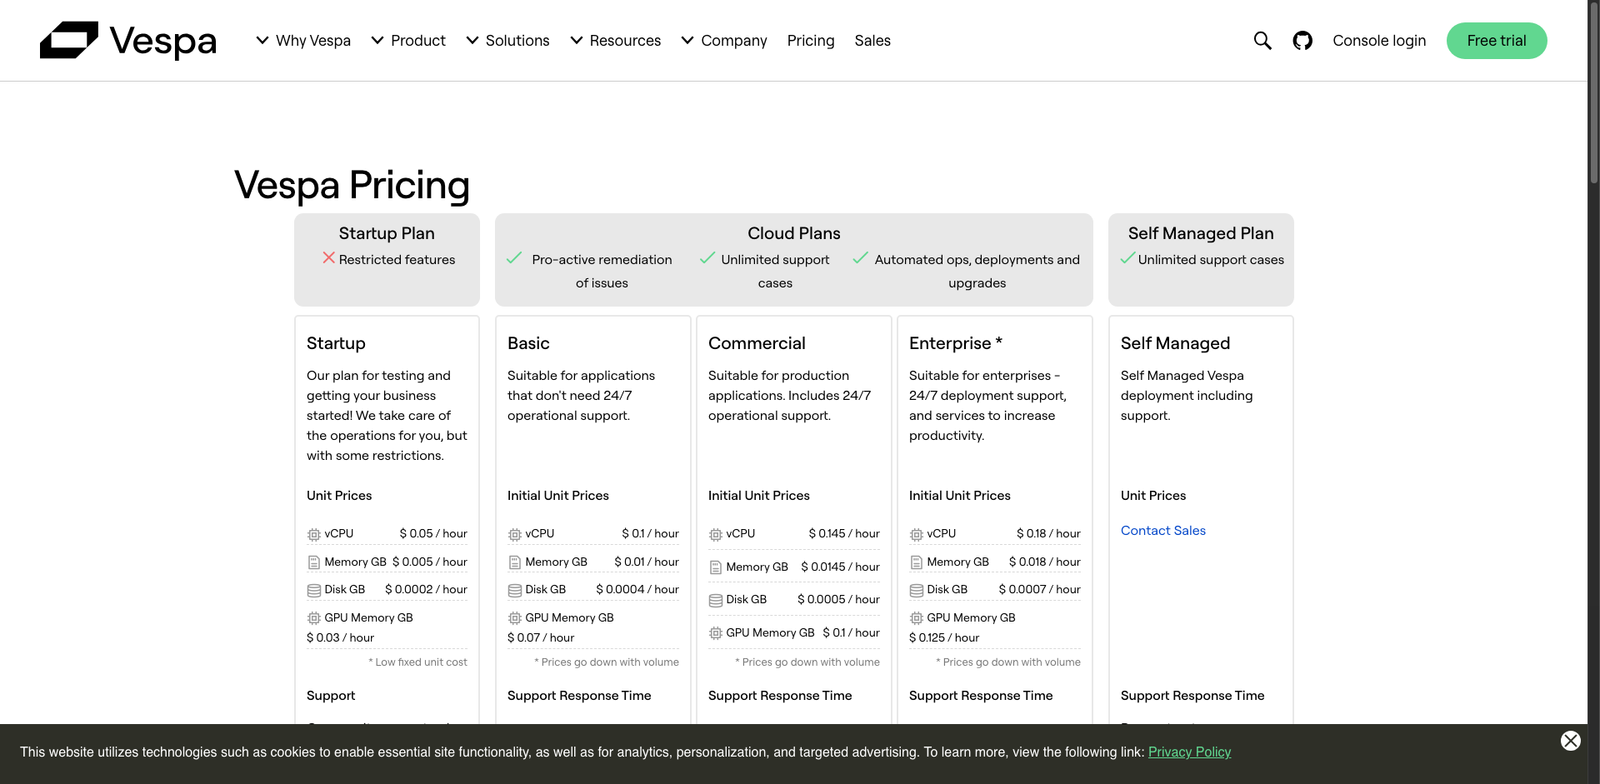
Task: Open the Sales menu item
Action: 872,41
